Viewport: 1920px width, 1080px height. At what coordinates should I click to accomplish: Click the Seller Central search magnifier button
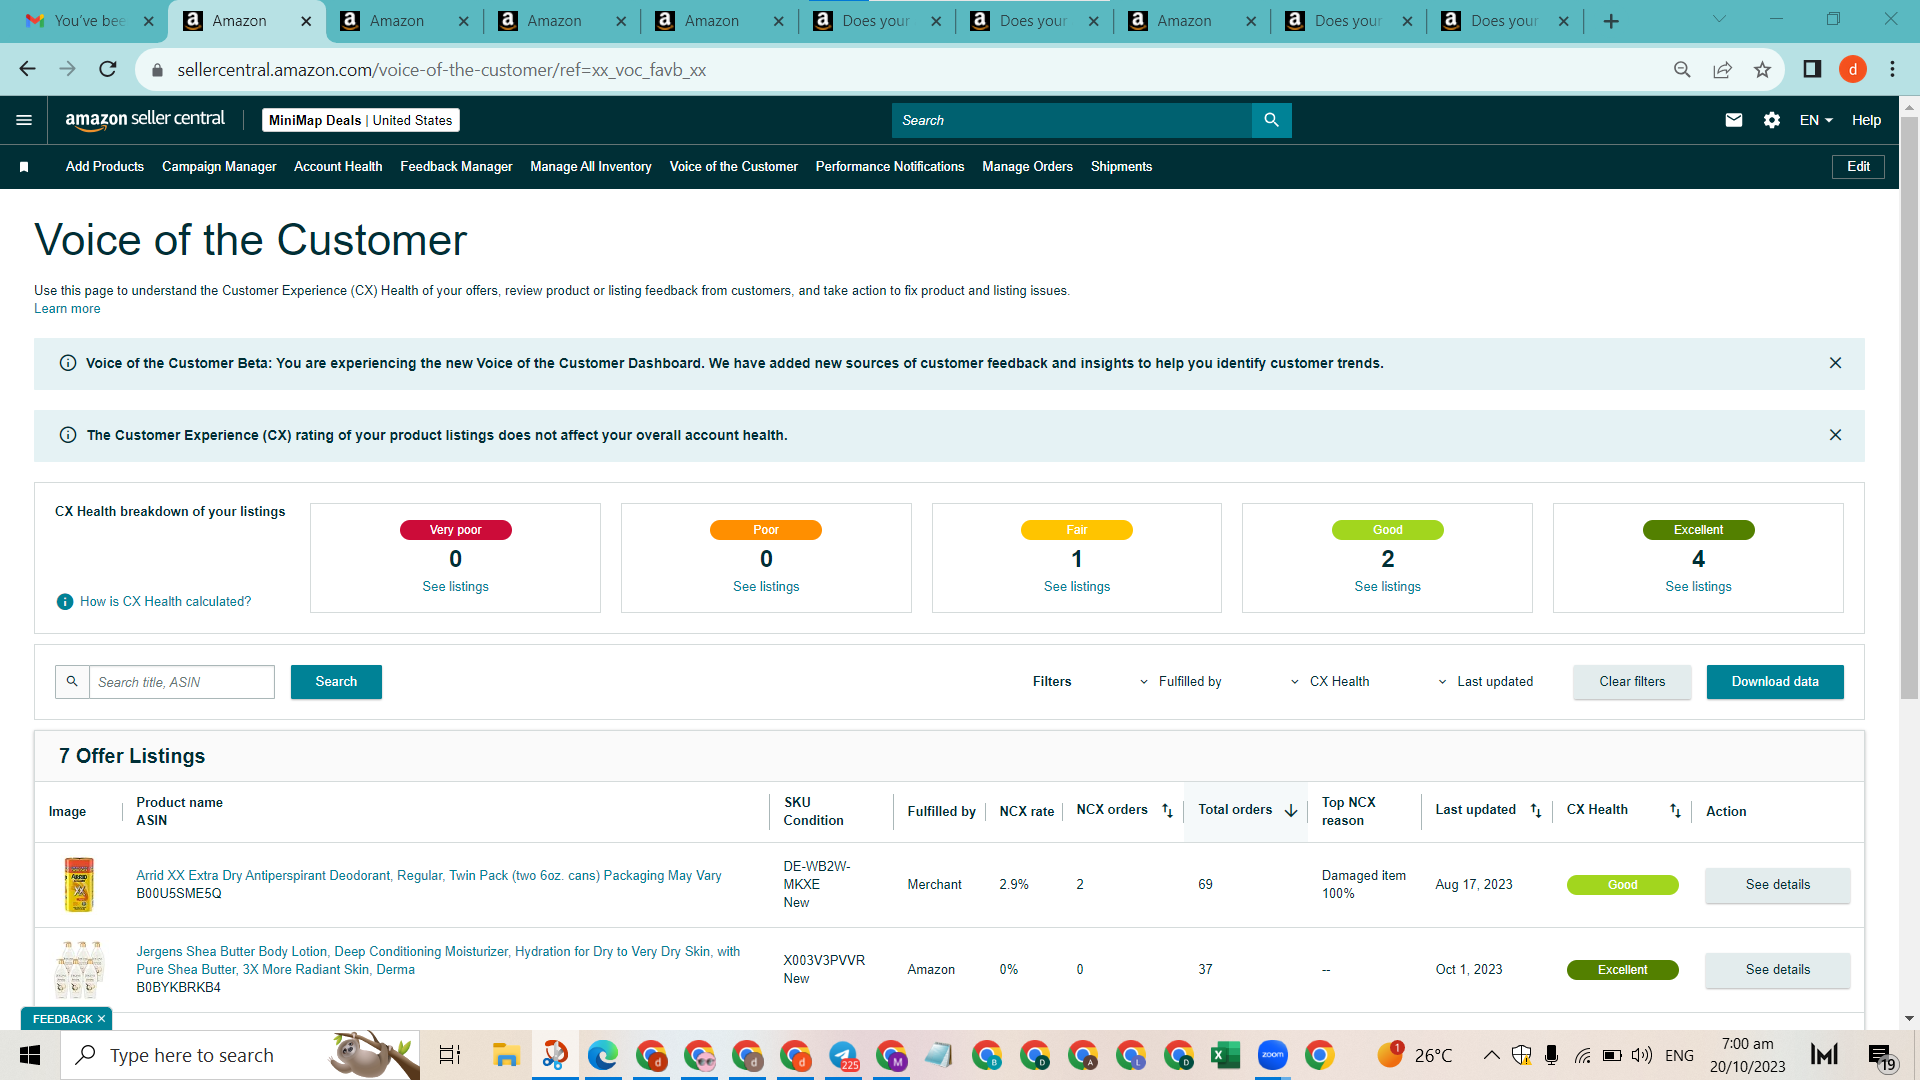tap(1271, 120)
